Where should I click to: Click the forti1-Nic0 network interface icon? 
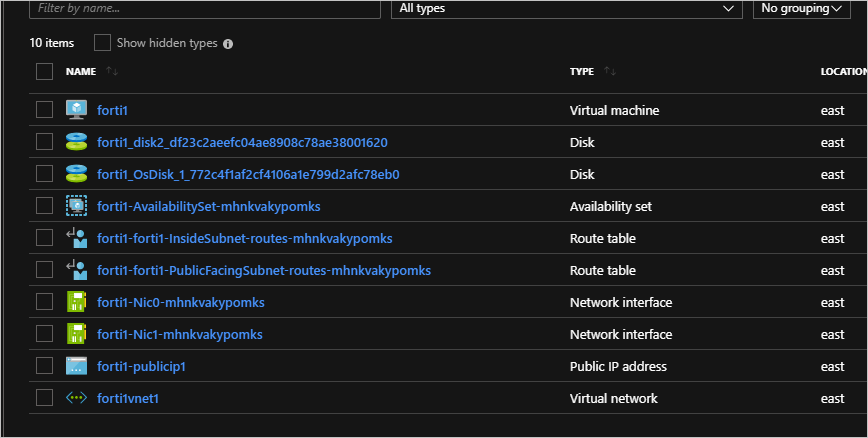point(77,302)
